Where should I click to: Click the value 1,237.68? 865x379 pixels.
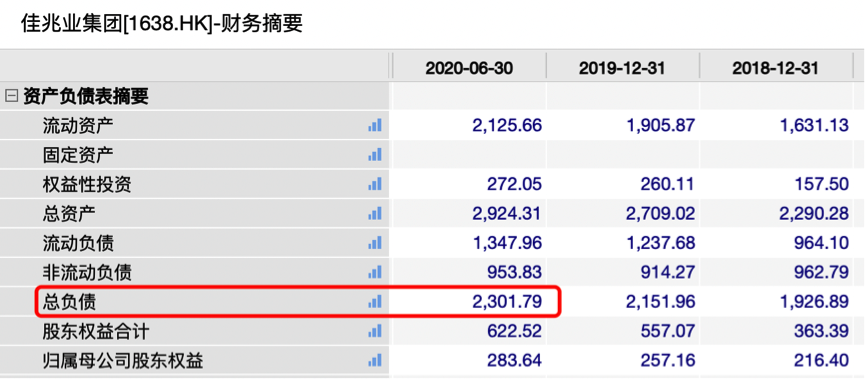click(660, 243)
